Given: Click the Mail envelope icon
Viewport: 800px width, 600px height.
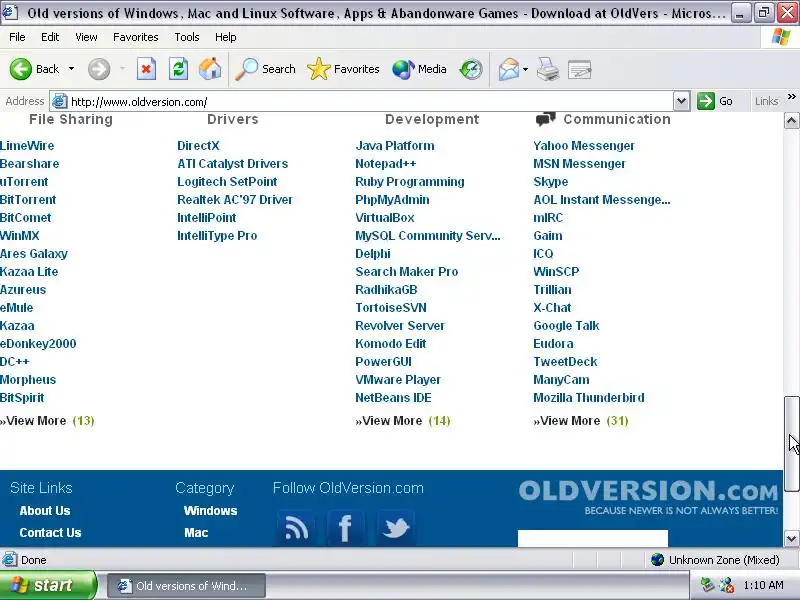Looking at the screenshot, I should (x=508, y=69).
